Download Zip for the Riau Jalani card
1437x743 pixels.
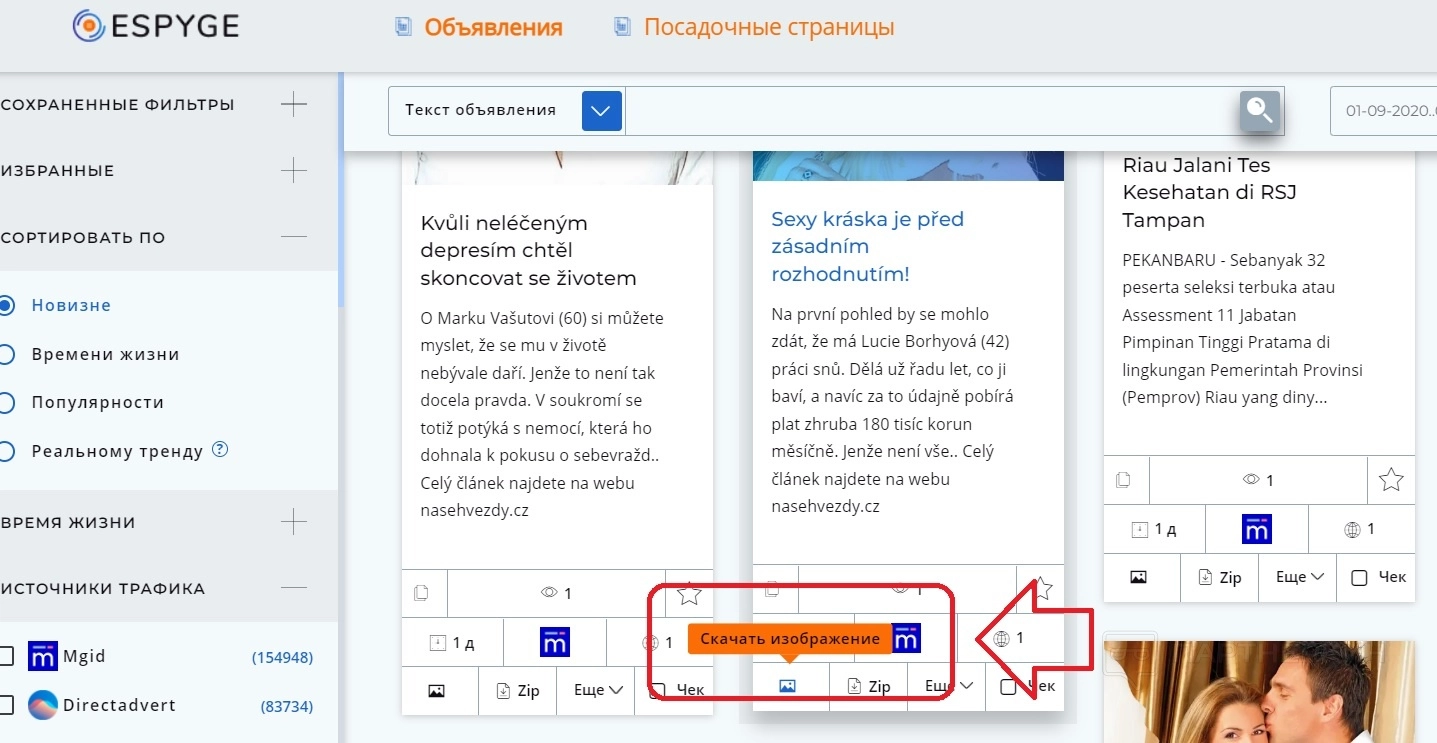pyautogui.click(x=1220, y=577)
